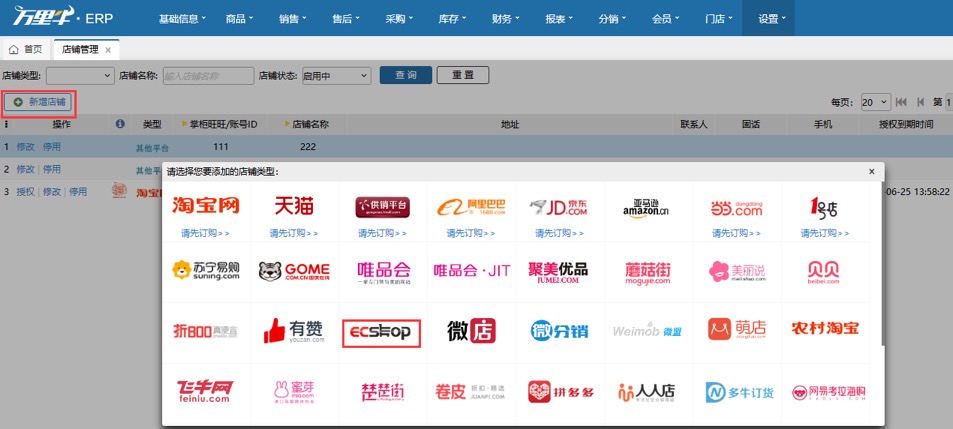
Task: Expand the 售后 menu
Action: click(x=346, y=18)
